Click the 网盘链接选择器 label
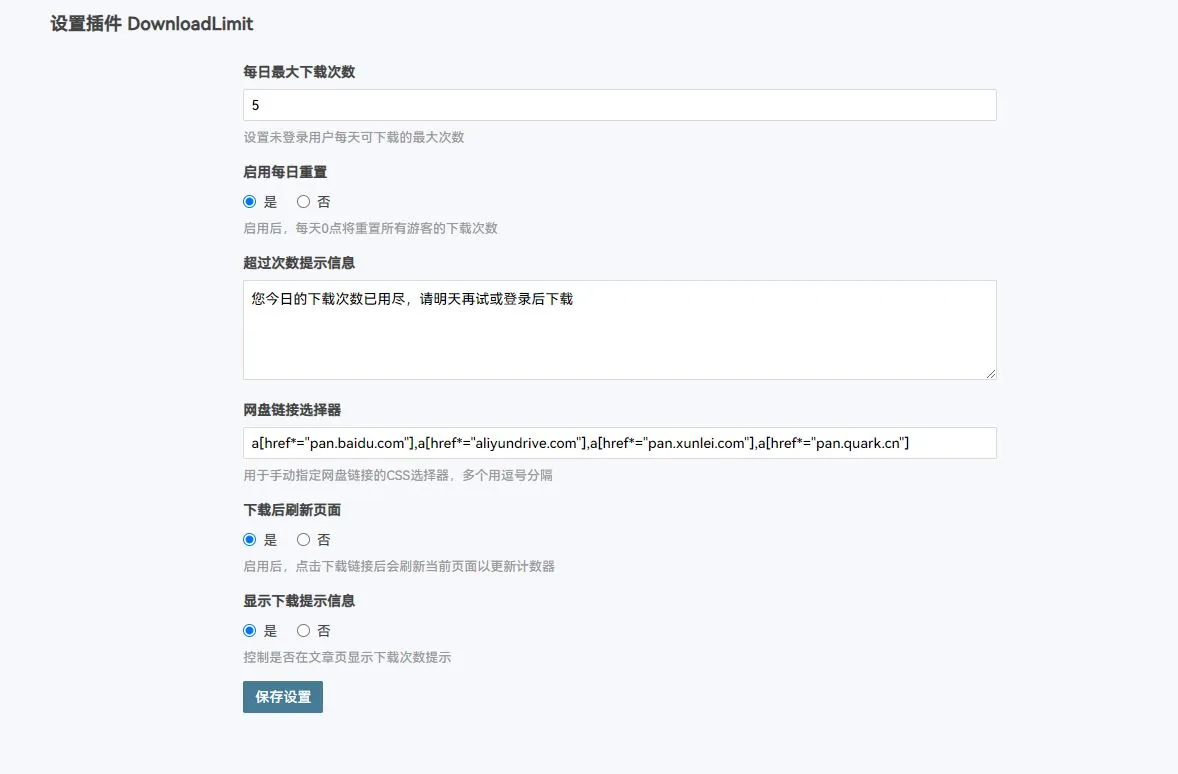 click(292, 410)
